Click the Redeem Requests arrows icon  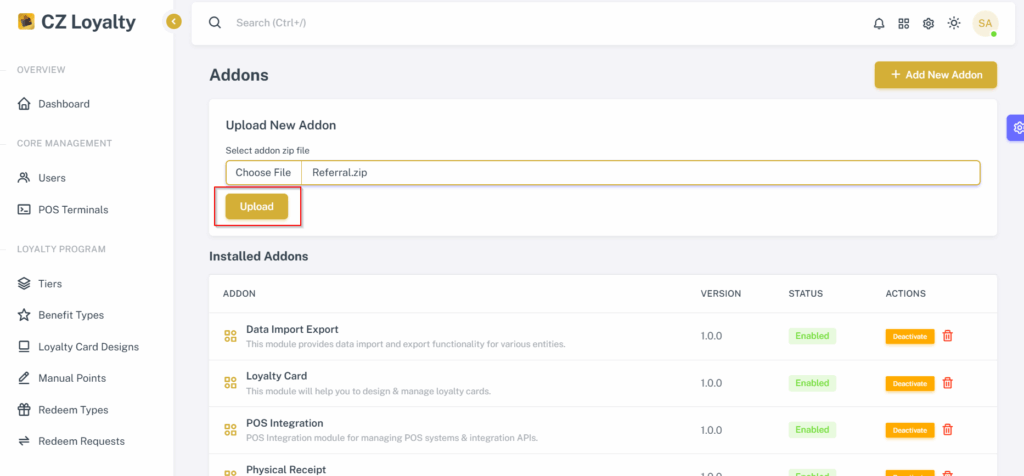click(24, 441)
